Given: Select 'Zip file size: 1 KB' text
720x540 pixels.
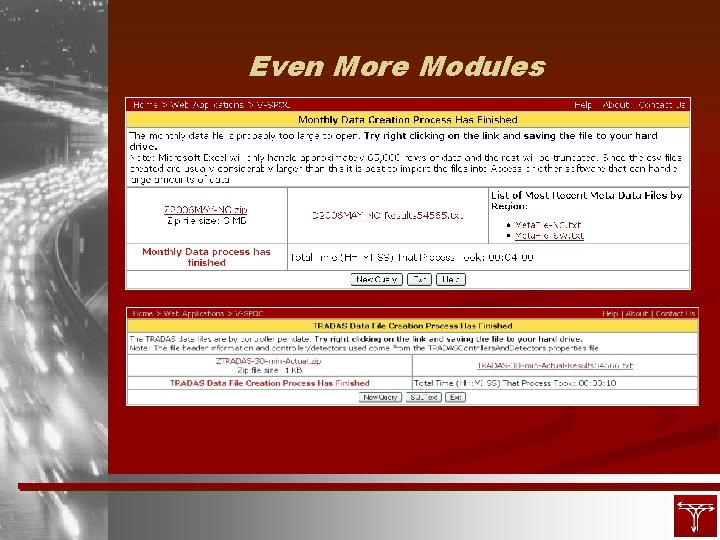Looking at the screenshot, I should [x=270, y=370].
